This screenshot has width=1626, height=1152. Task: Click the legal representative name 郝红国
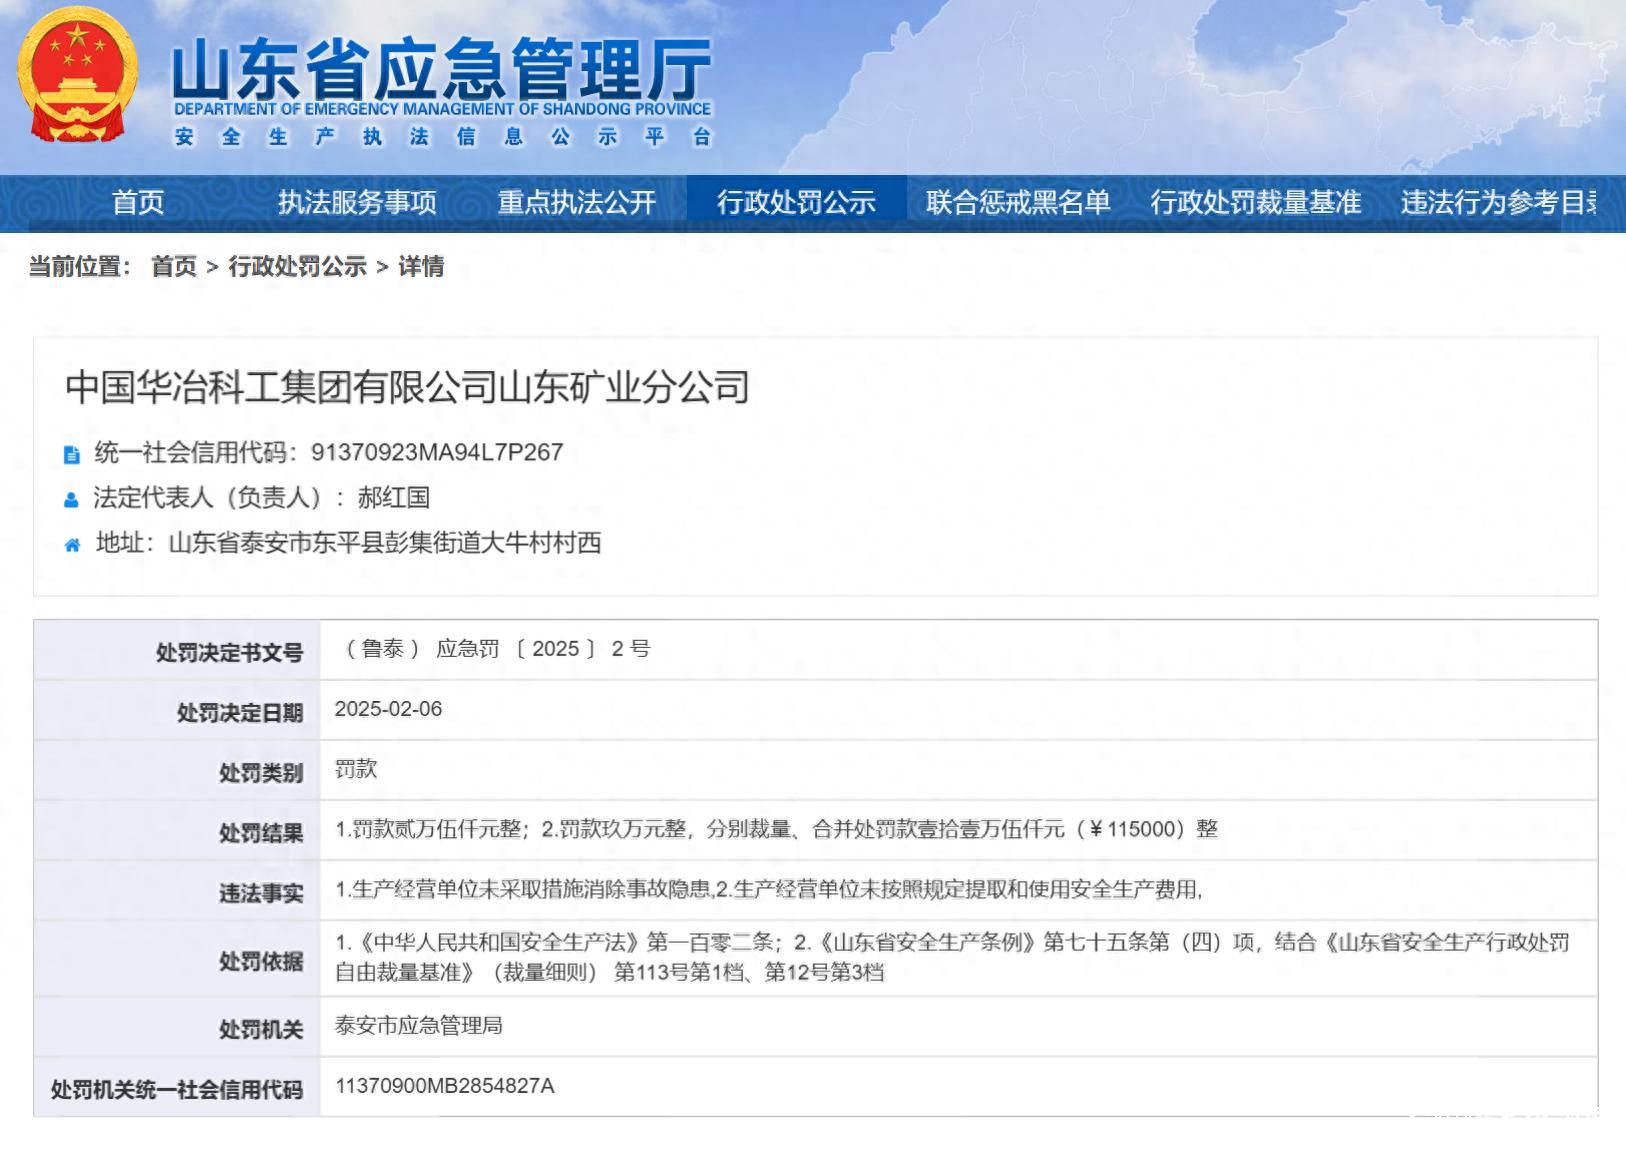(394, 497)
